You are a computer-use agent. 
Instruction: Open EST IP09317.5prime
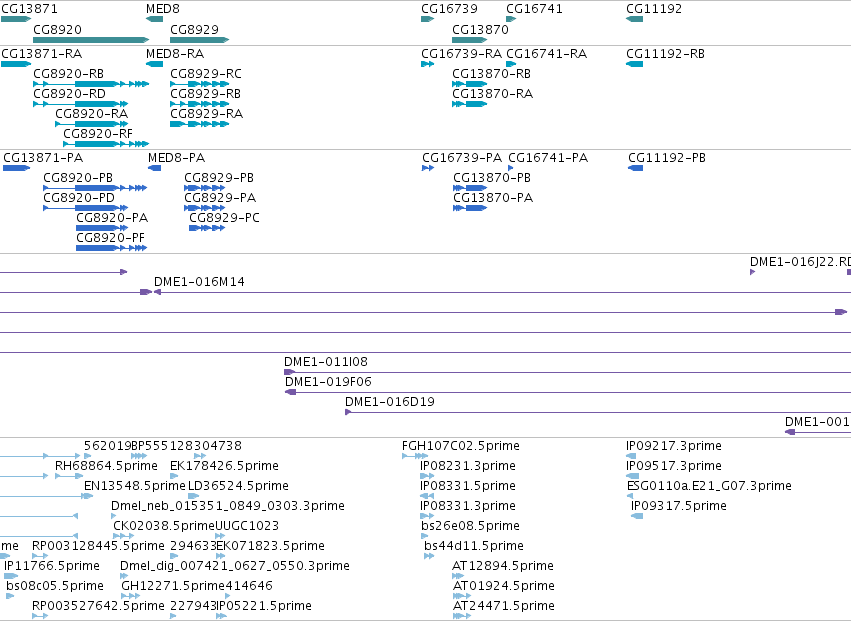tap(679, 506)
